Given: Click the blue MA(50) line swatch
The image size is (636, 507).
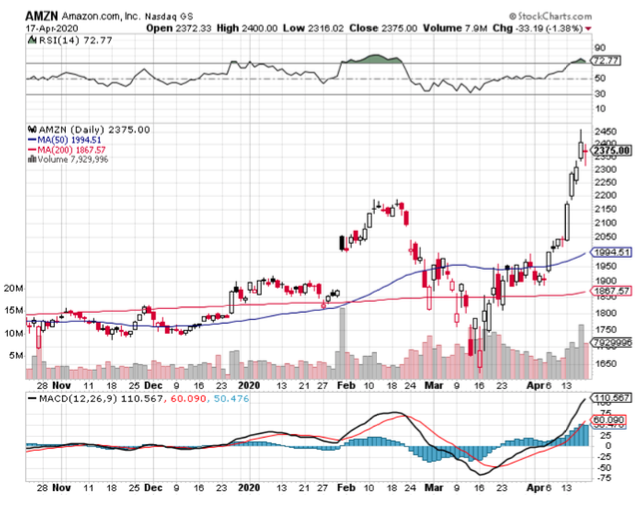Looking at the screenshot, I should (x=32, y=140).
